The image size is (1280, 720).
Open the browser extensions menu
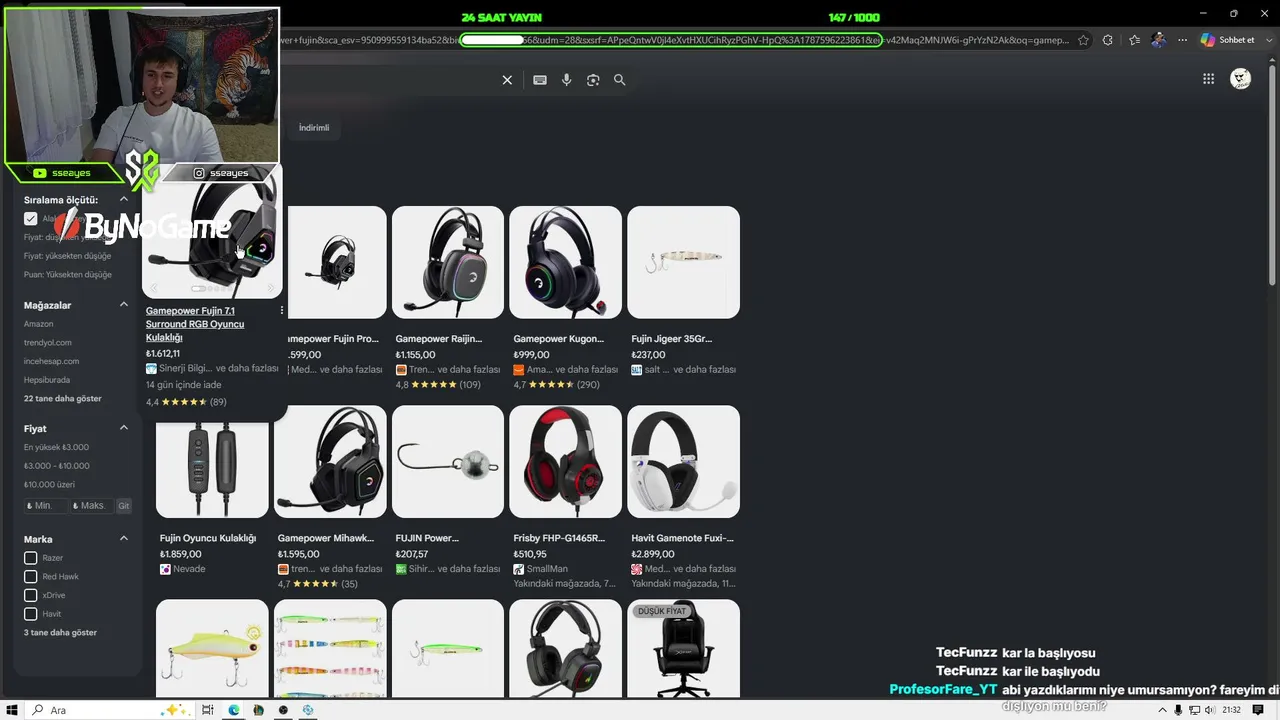click(1108, 40)
